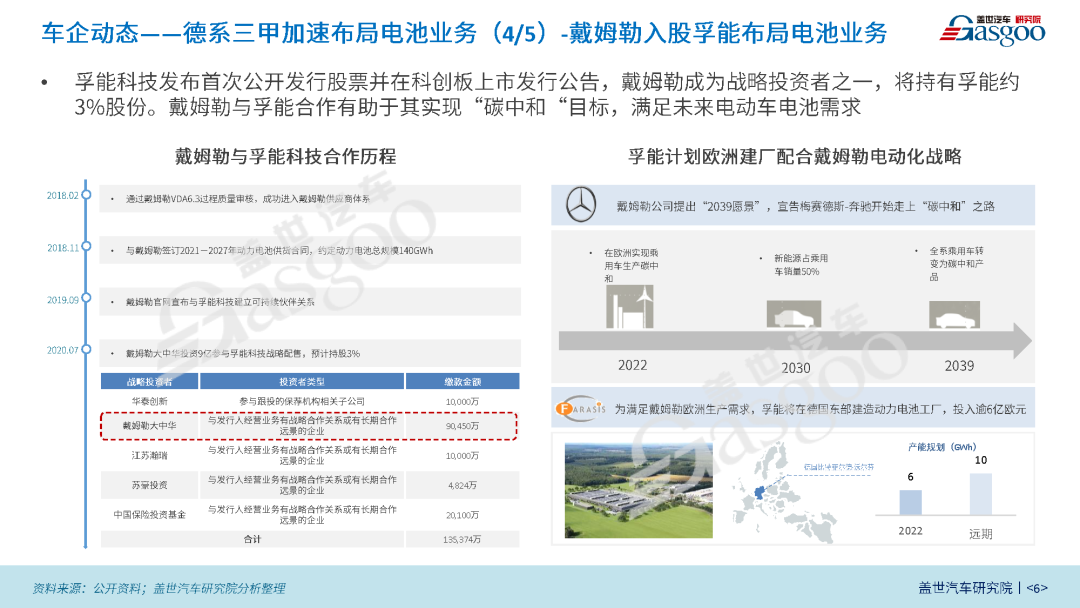
Task: Click the 2039愿景 banner text
Action: (805, 206)
